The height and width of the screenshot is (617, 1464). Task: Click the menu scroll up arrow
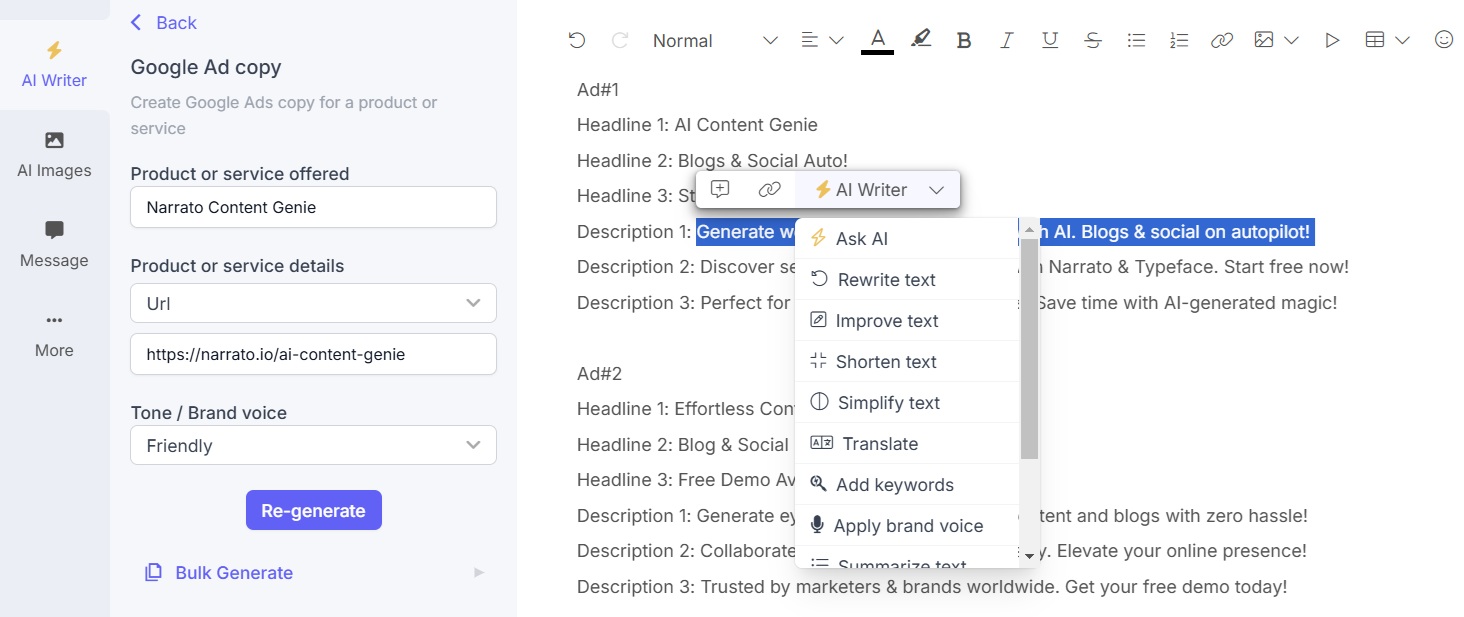1030,228
